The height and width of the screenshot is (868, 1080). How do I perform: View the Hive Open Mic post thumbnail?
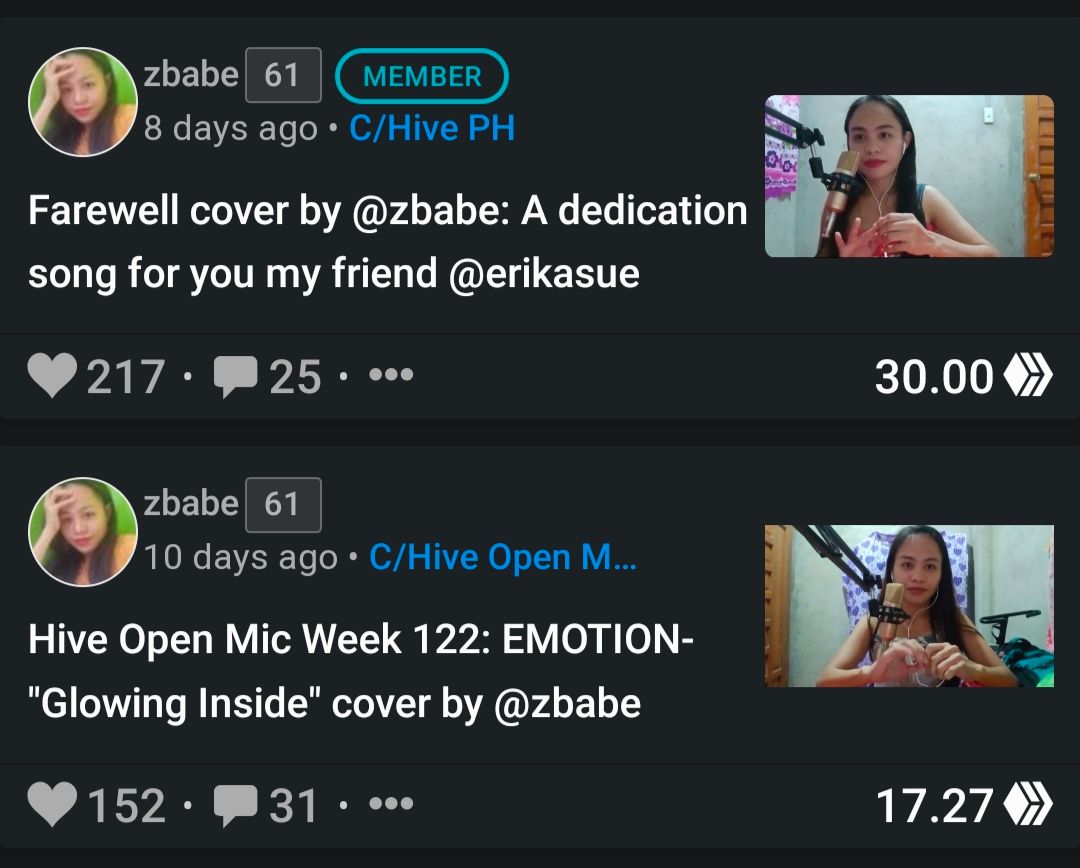(909, 606)
